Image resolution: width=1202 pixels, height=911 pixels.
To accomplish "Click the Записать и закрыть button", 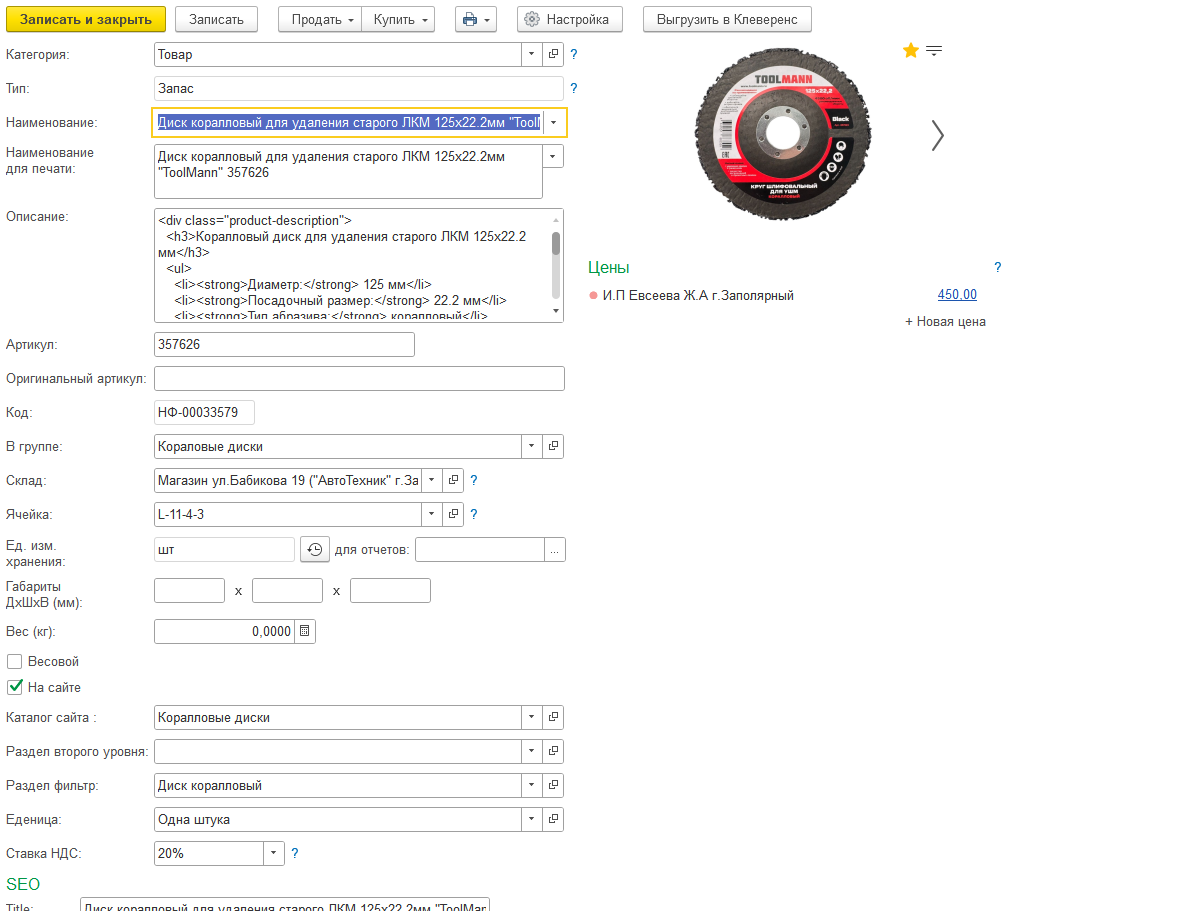I will click(x=86, y=19).
